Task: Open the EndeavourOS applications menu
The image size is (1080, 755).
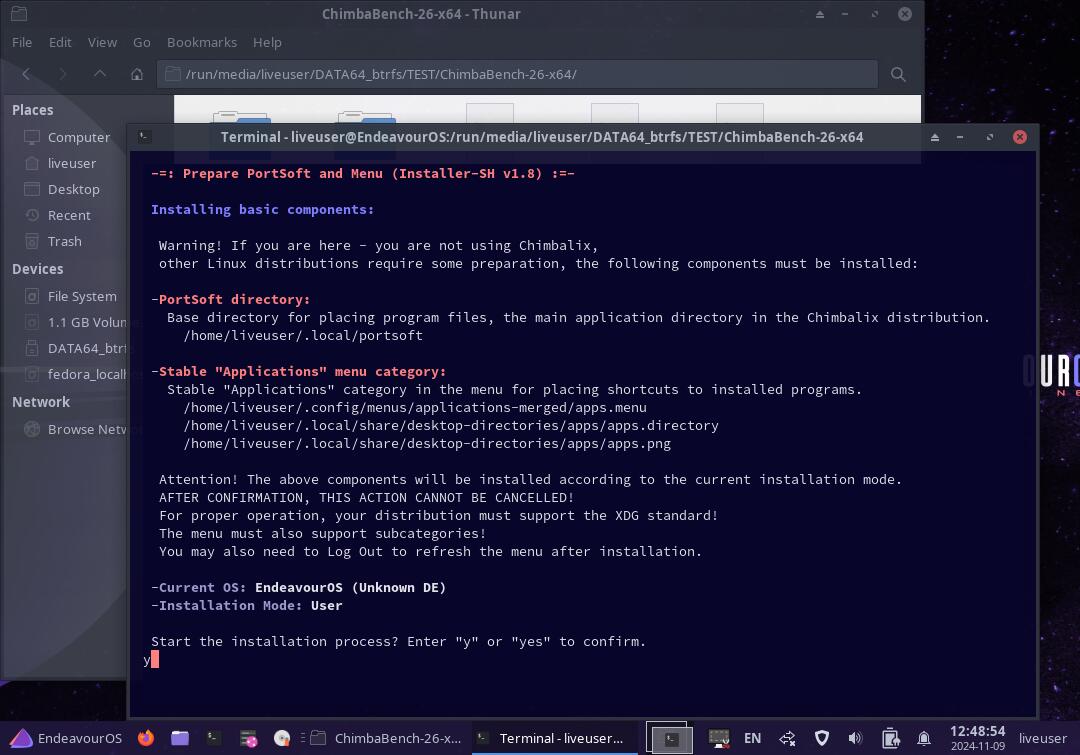Action: tap(67, 738)
